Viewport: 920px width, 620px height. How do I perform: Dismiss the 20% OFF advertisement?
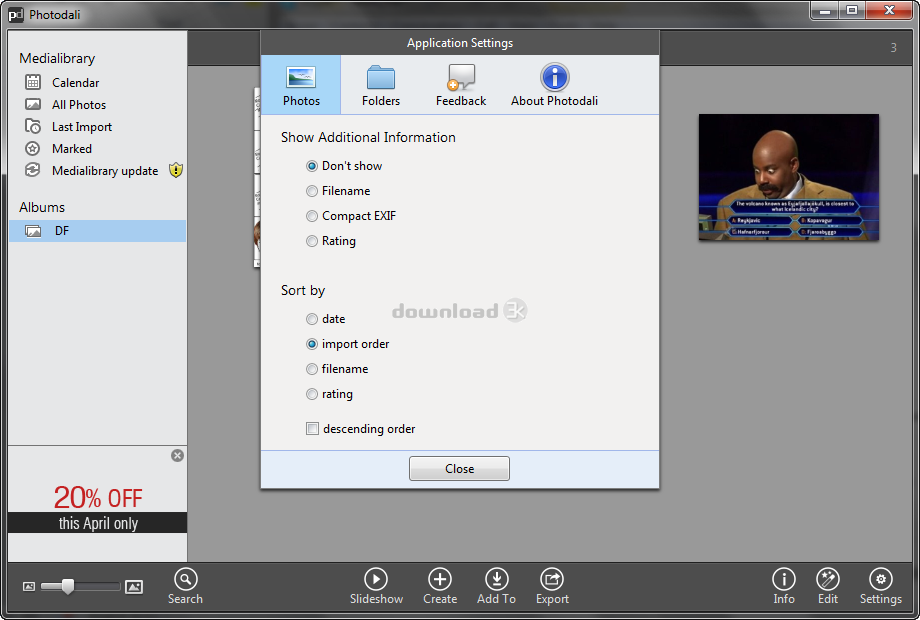[177, 456]
